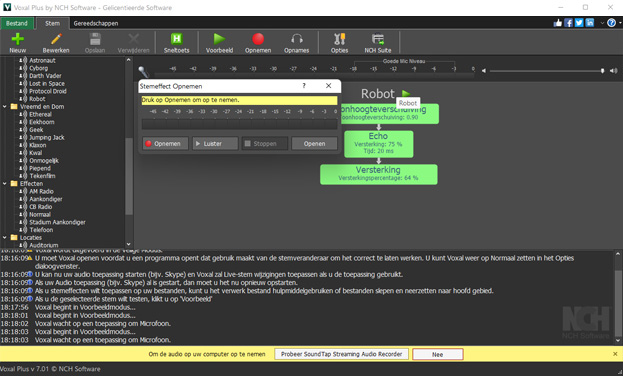Select the Auditorium location

[43, 245]
